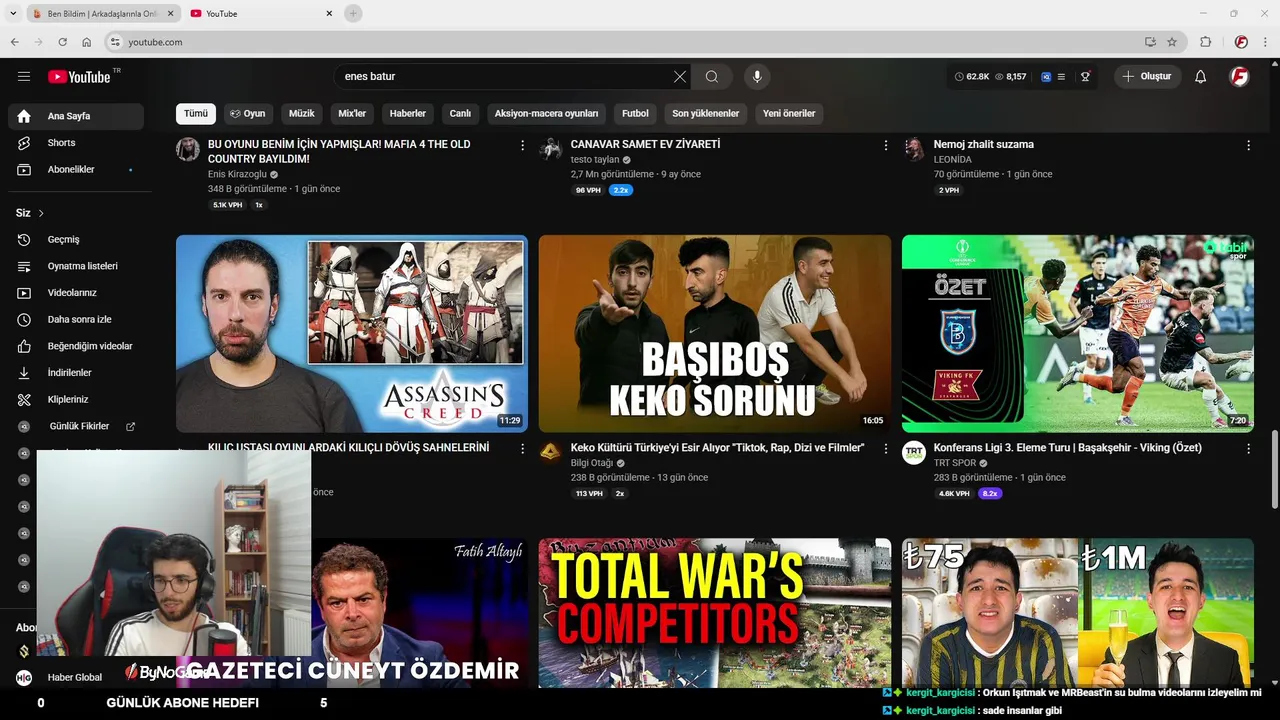The width and height of the screenshot is (1280, 720).
Task: Select the Oyun filter chip
Action: pos(247,113)
